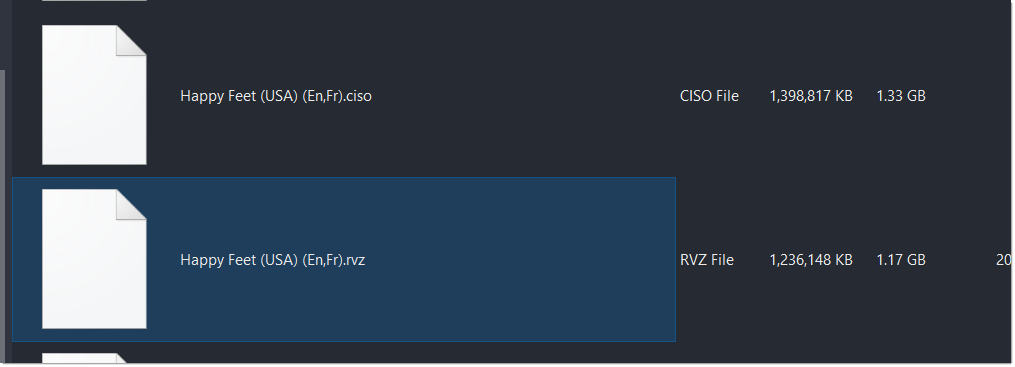1015x367 pixels.
Task: Click the folded corner of the .rvz icon
Action: [x=131, y=204]
